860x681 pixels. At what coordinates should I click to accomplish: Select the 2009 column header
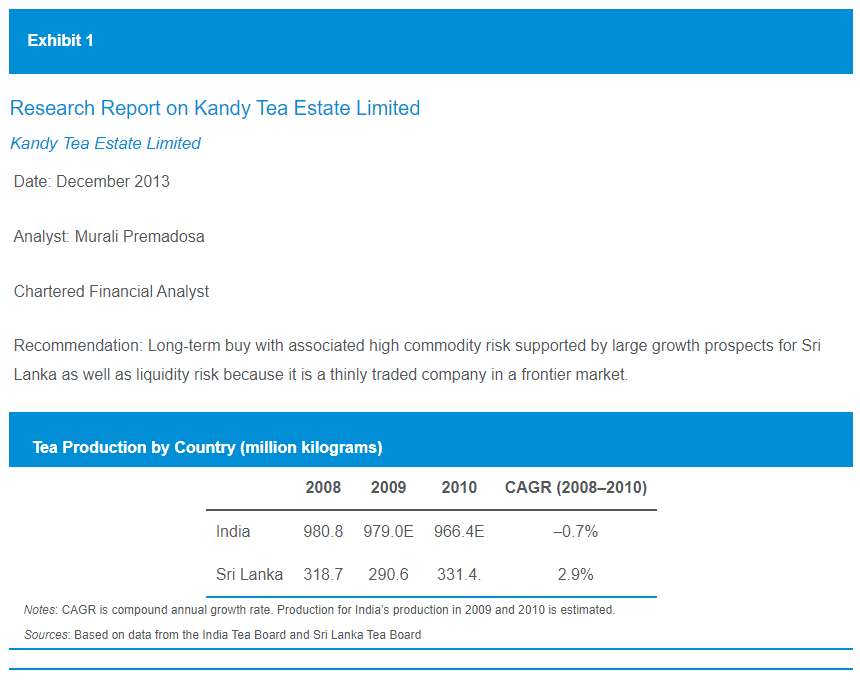388,487
